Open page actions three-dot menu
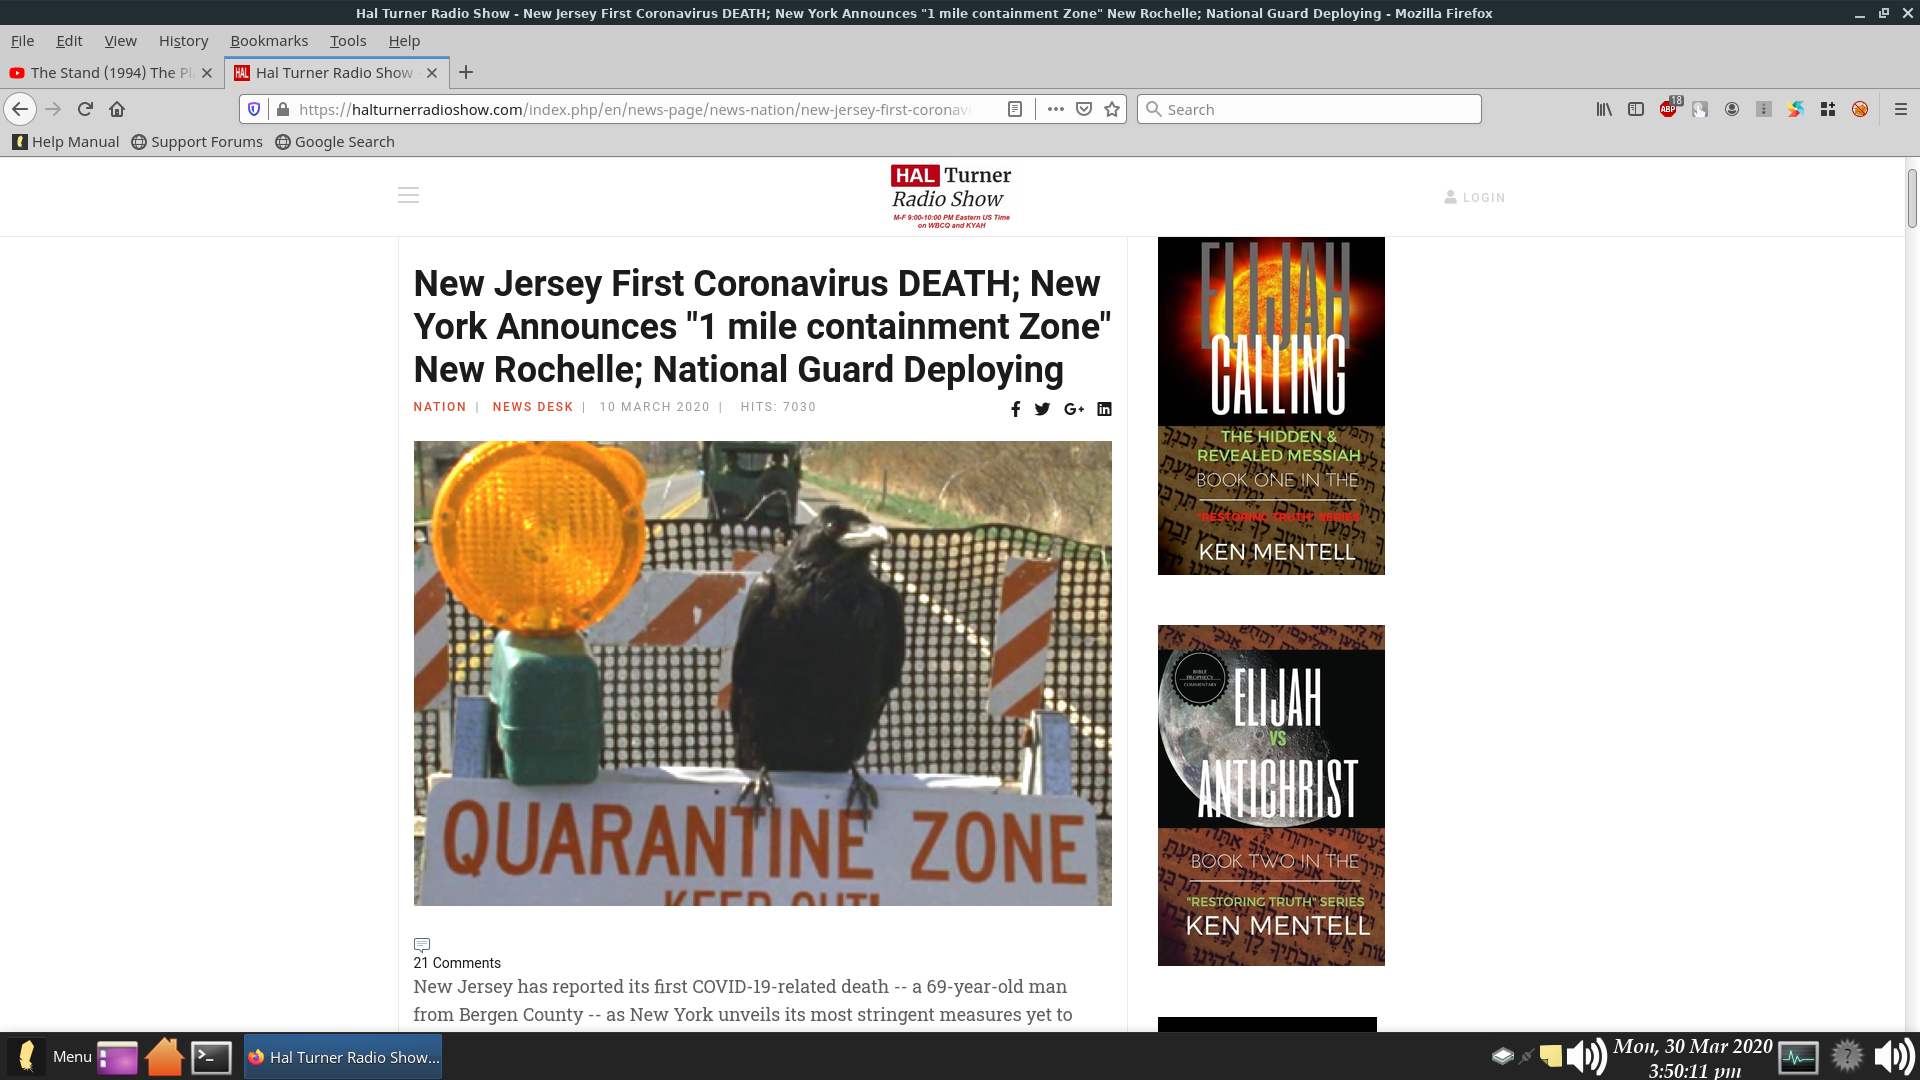The width and height of the screenshot is (1920, 1080). (1055, 109)
